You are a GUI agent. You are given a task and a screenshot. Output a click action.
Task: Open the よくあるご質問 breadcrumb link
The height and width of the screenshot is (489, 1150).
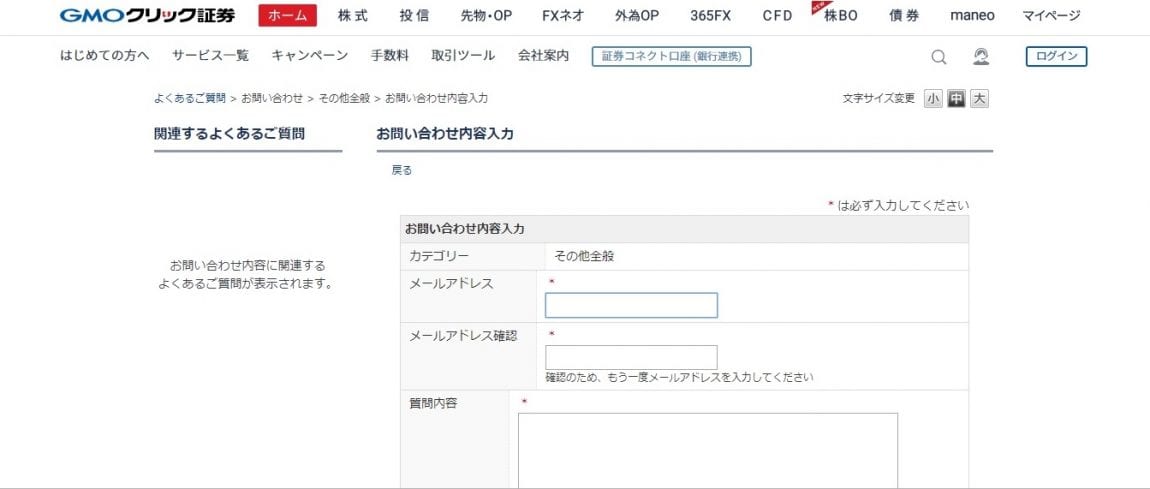[x=189, y=98]
